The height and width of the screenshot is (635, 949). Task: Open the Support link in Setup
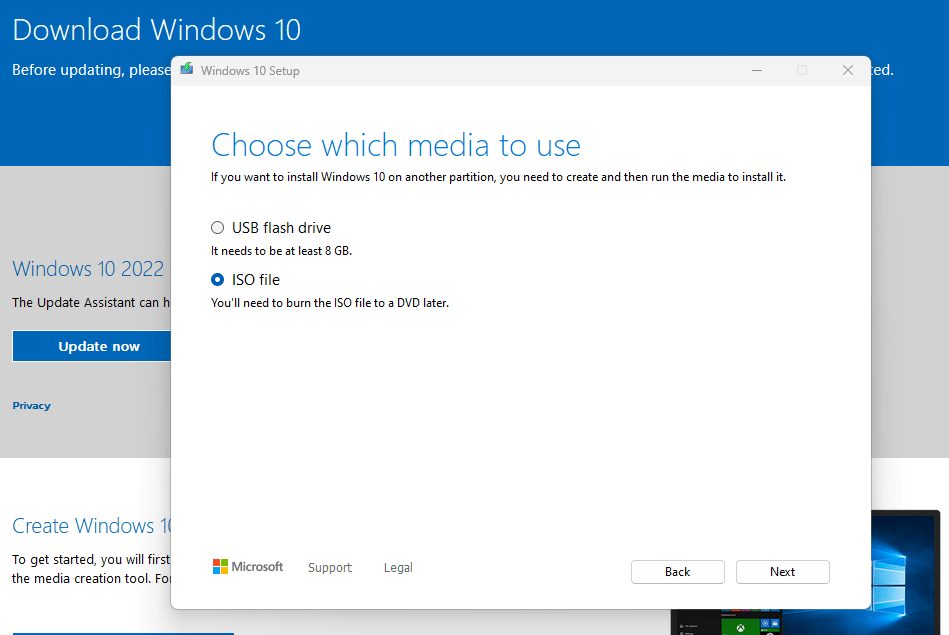tap(330, 567)
